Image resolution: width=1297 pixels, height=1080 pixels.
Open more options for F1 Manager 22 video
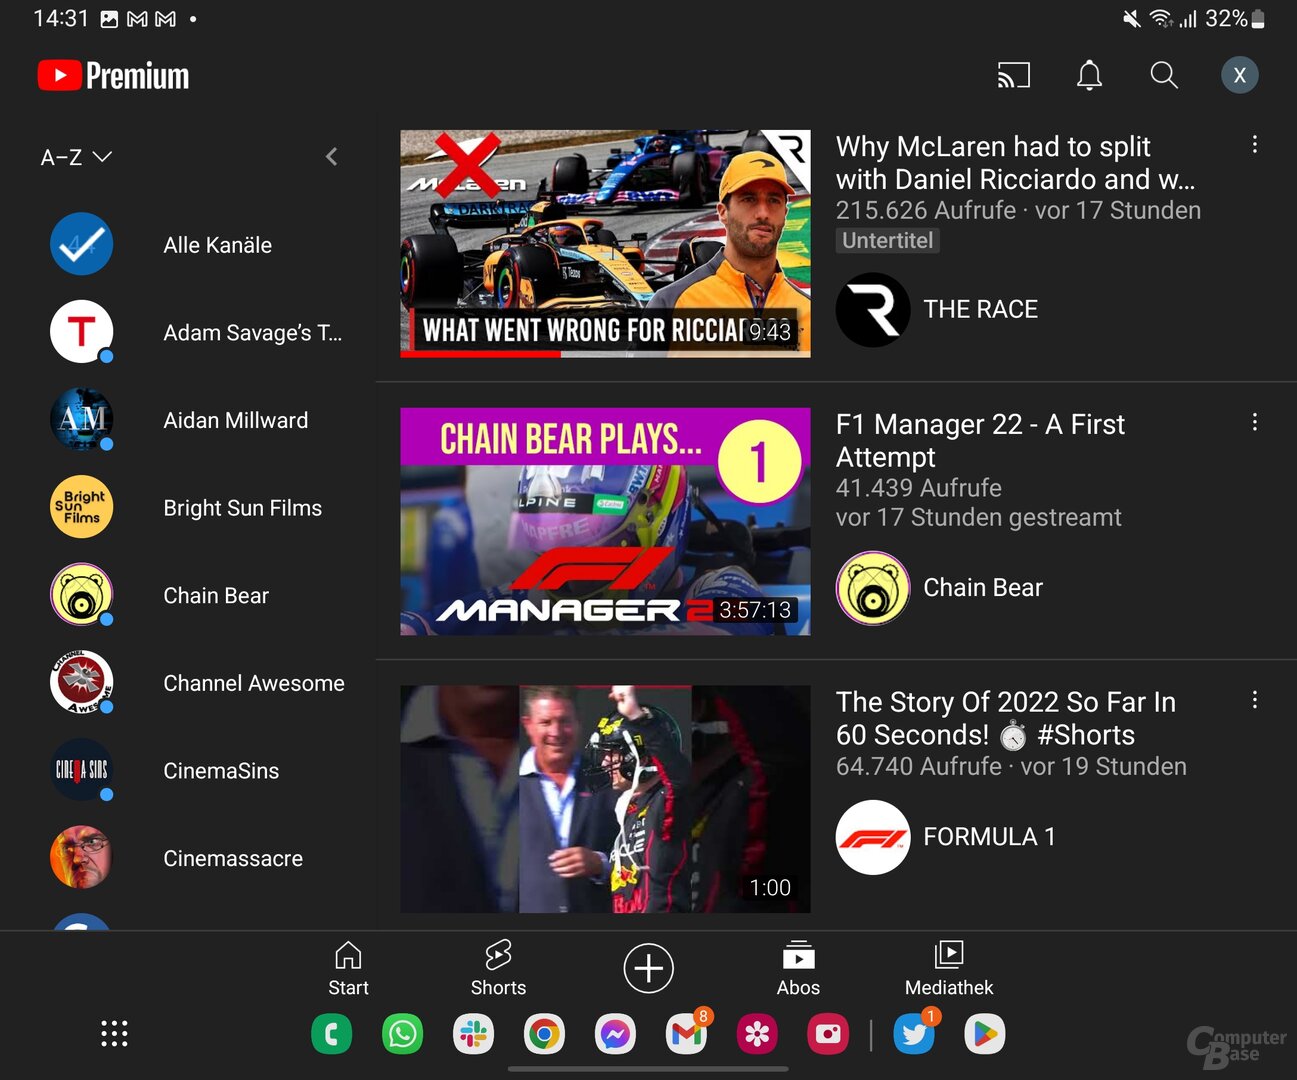[1254, 423]
